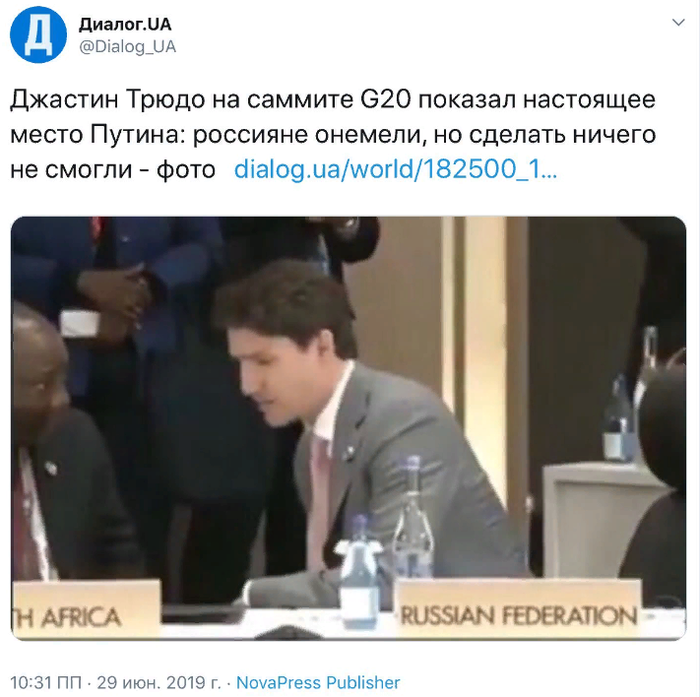Open the tweet's attached photo

pyautogui.click(x=348, y=428)
